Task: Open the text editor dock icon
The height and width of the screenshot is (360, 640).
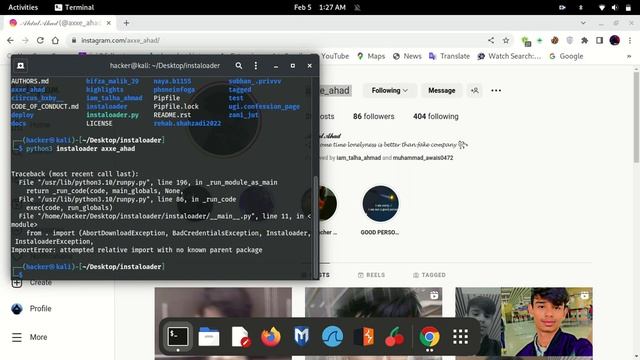Action: point(240,337)
